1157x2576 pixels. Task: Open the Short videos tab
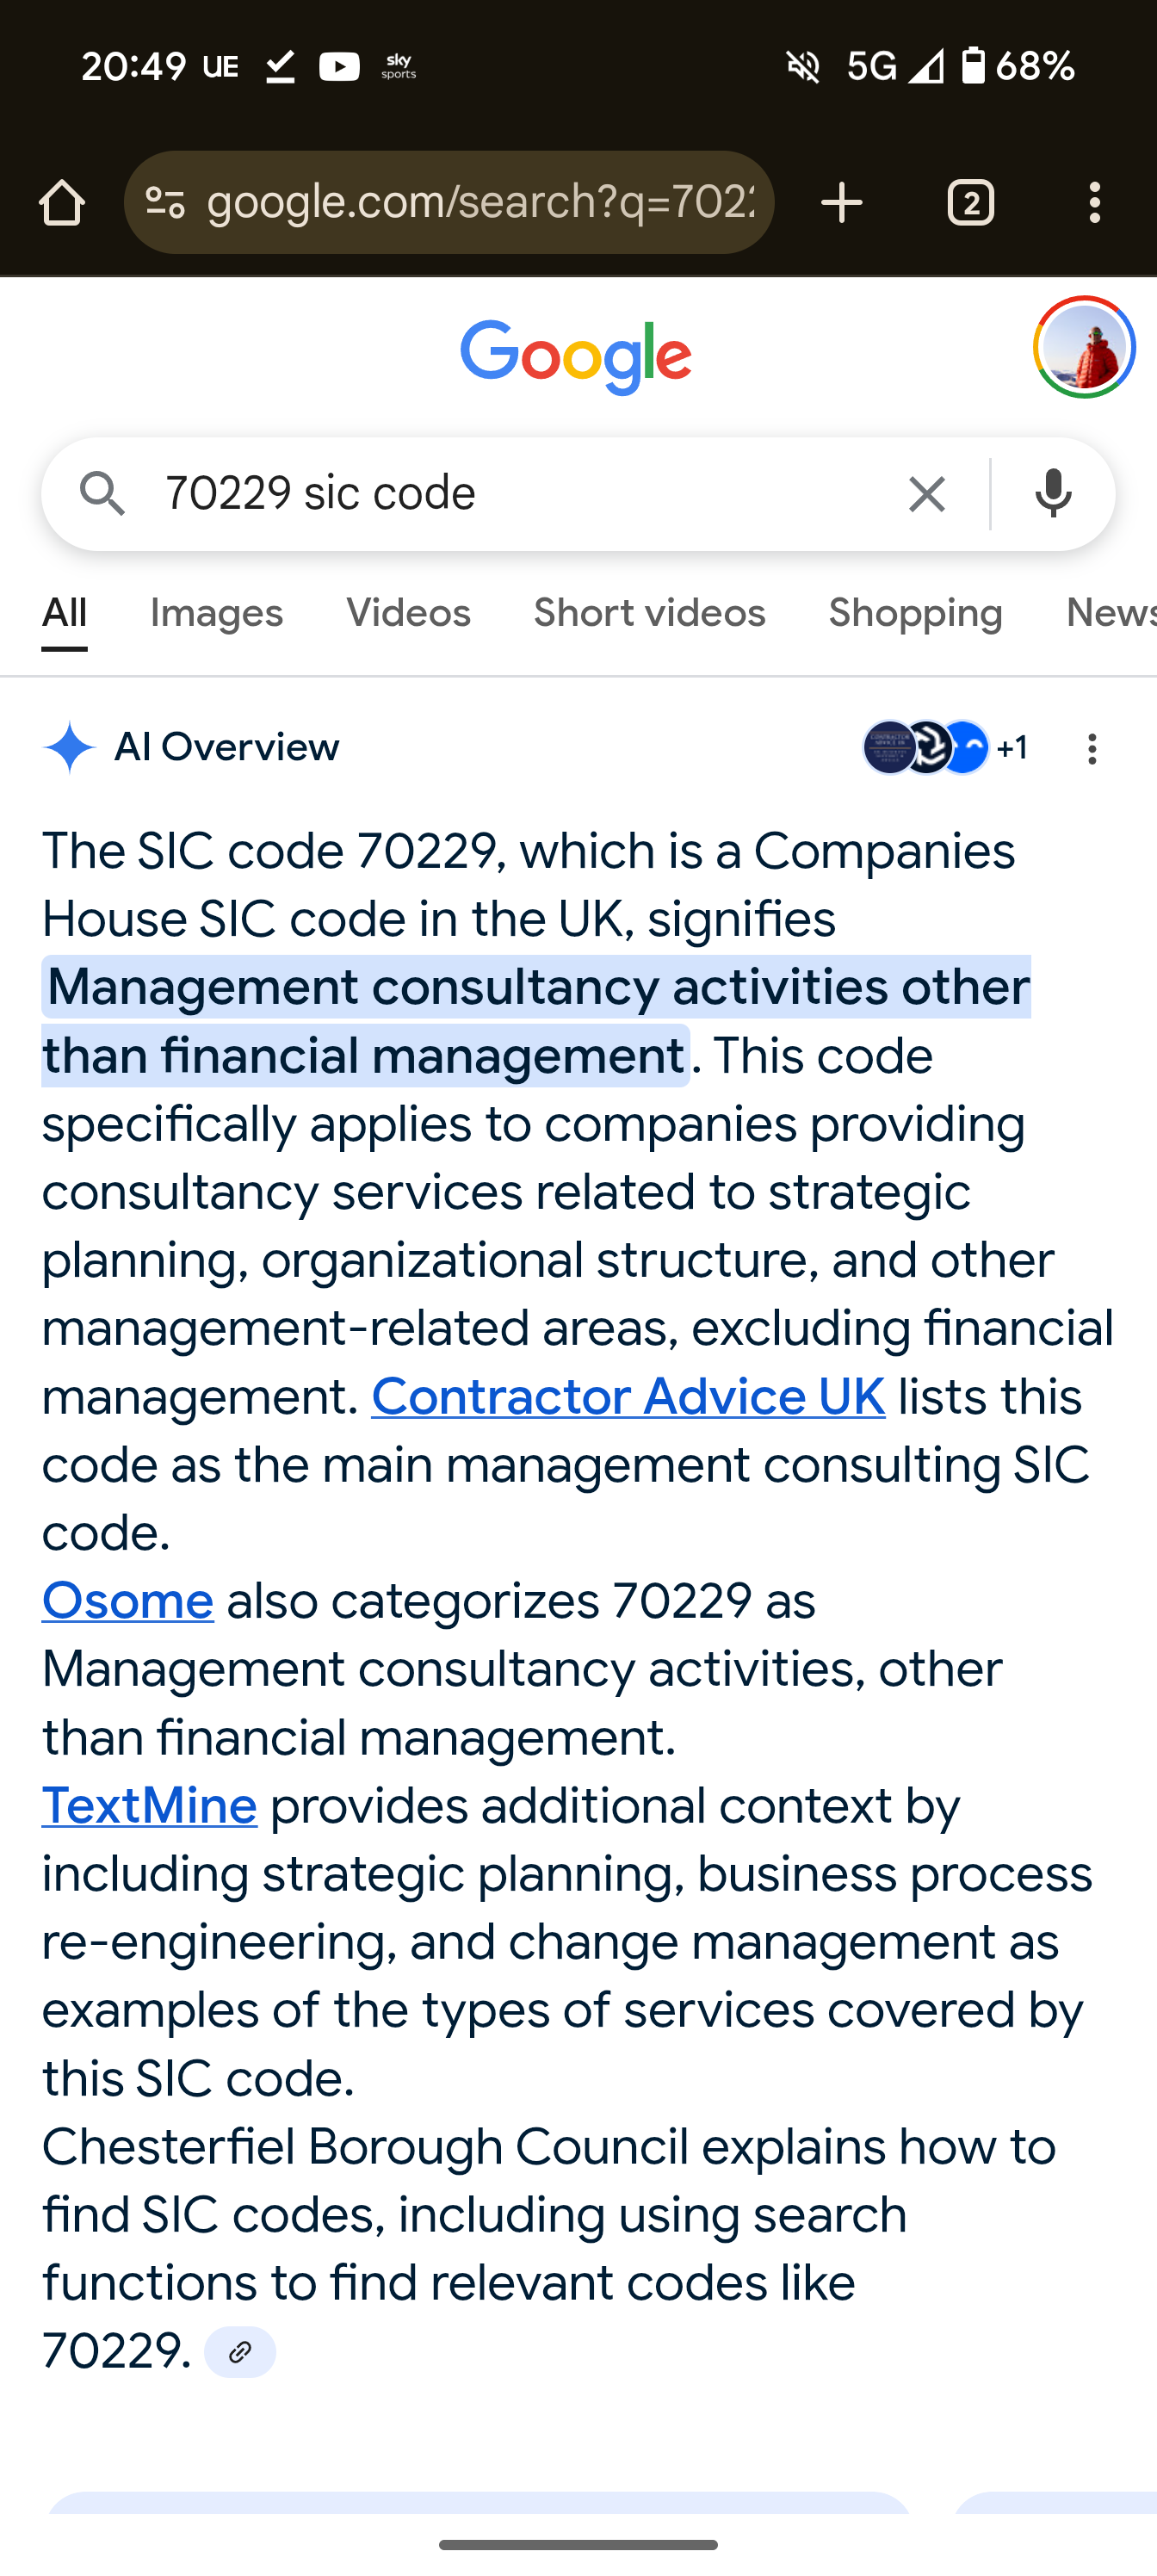click(x=649, y=613)
